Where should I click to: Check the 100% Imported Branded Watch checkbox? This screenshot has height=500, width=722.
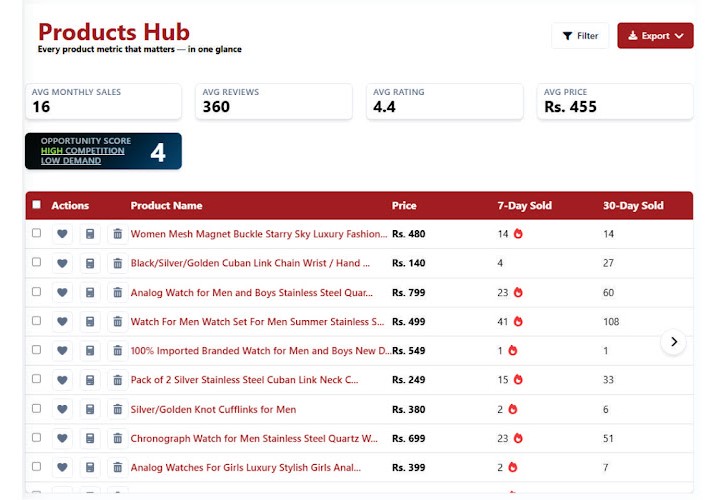point(36,349)
